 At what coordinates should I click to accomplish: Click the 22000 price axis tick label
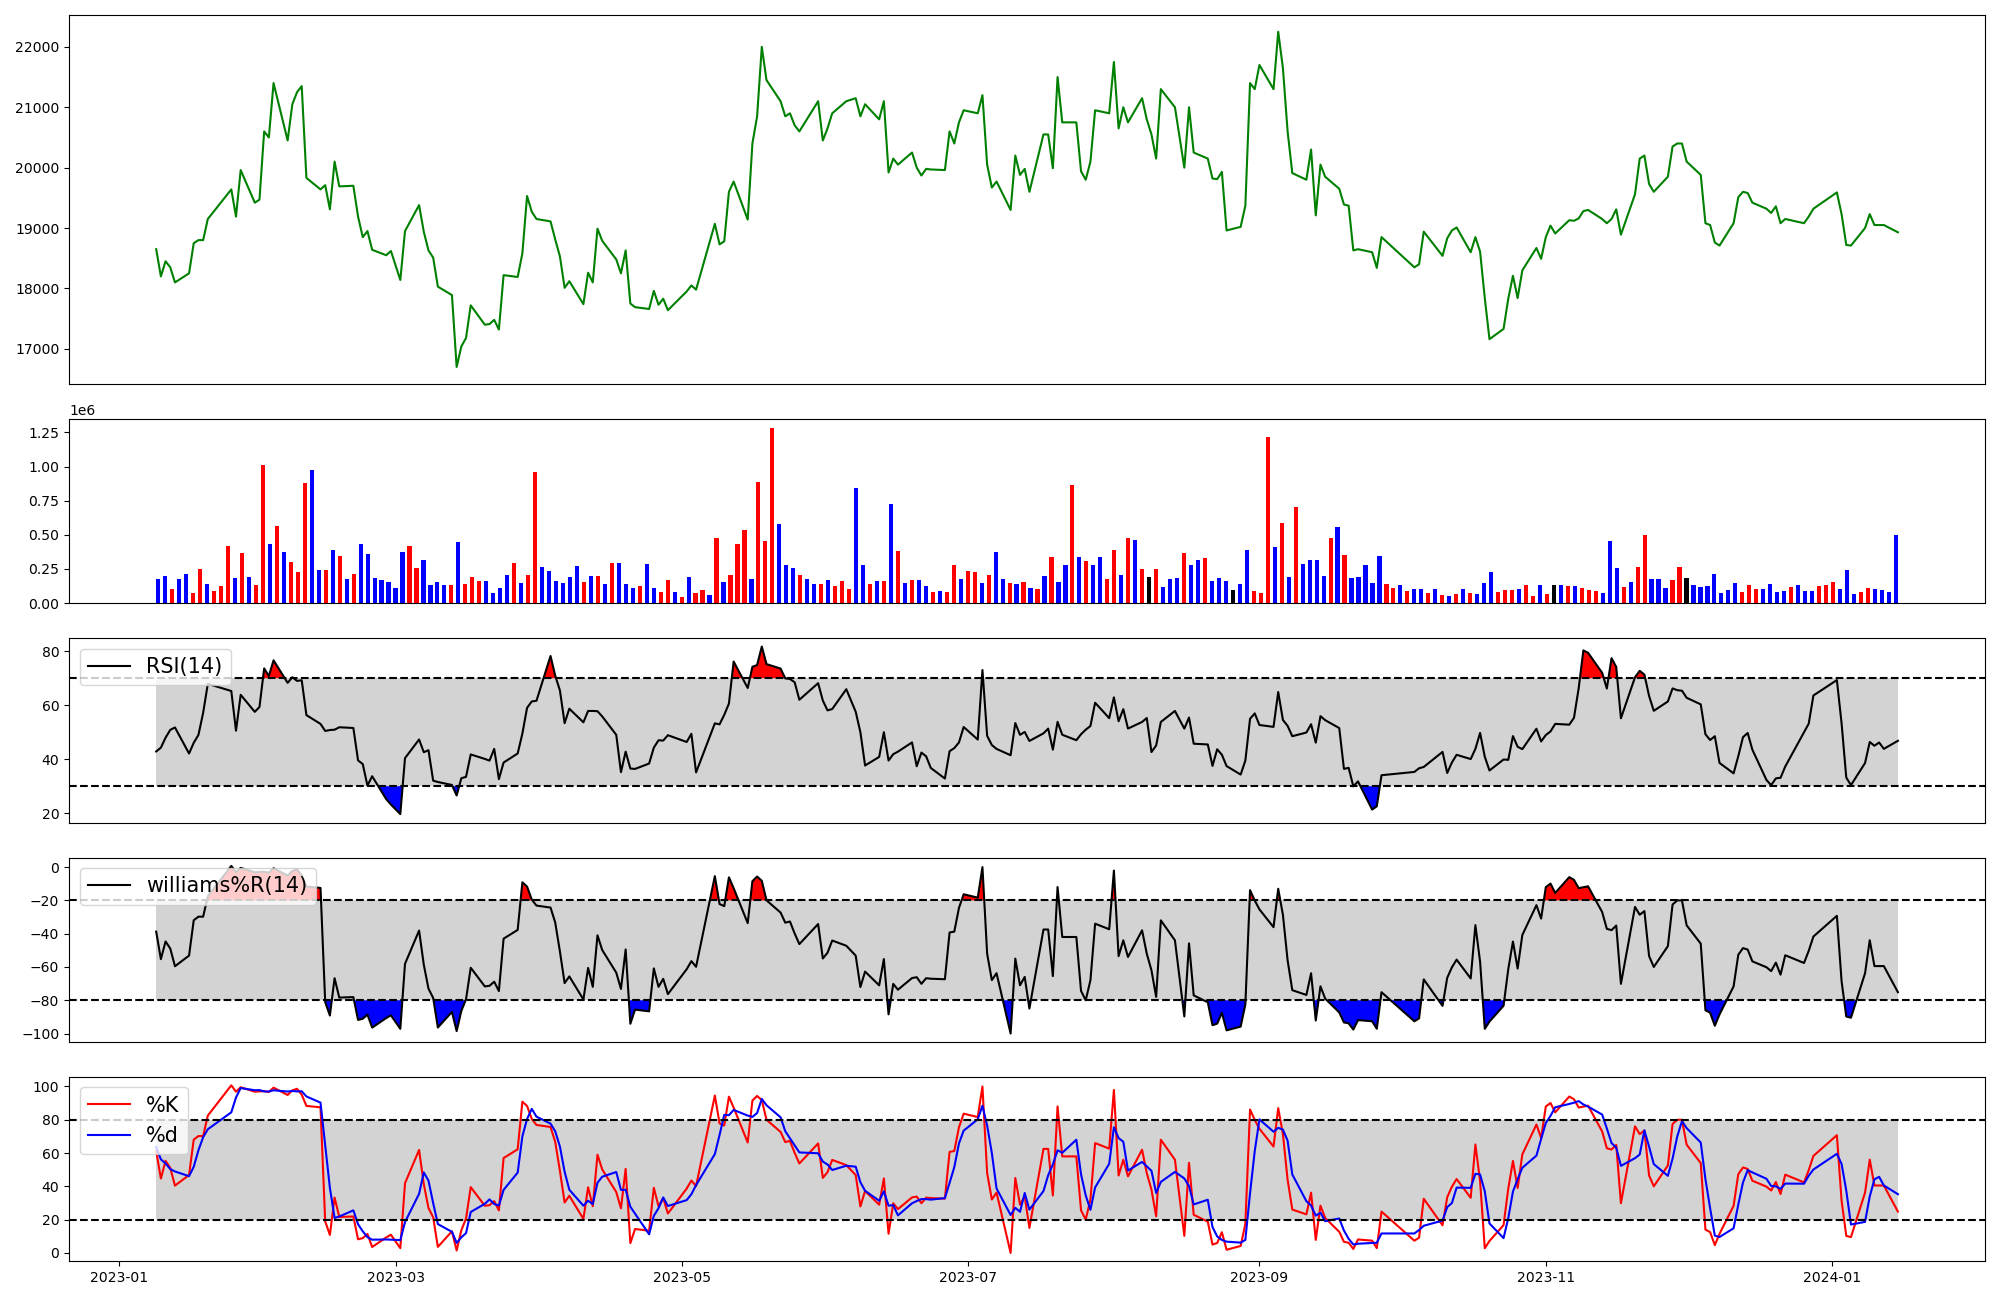tap(37, 48)
